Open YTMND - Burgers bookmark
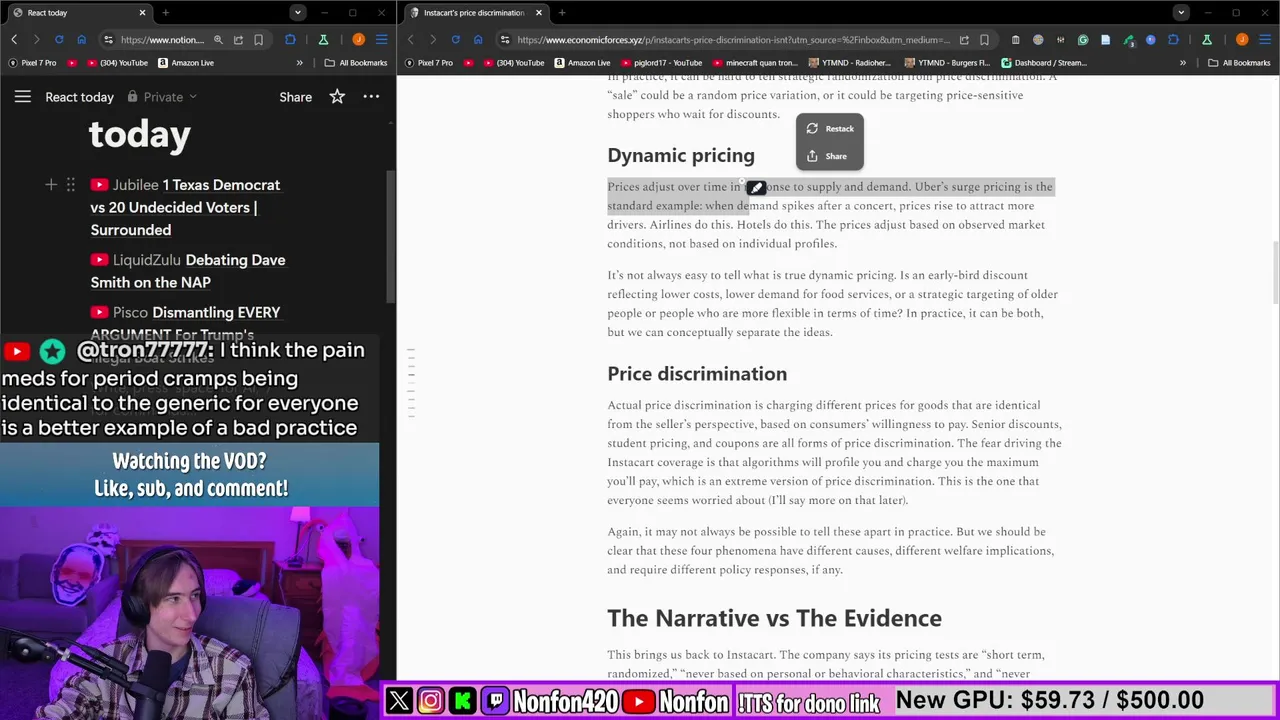Viewport: 1280px width, 720px height. tap(947, 63)
